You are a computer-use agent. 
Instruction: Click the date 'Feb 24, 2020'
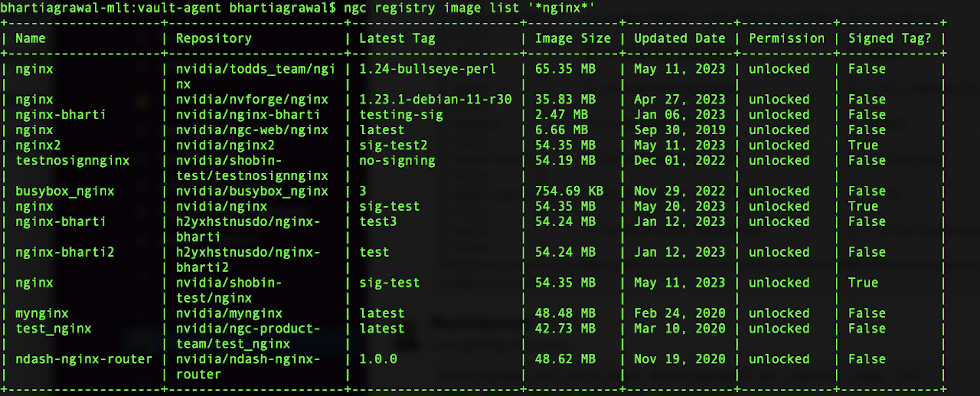(679, 313)
